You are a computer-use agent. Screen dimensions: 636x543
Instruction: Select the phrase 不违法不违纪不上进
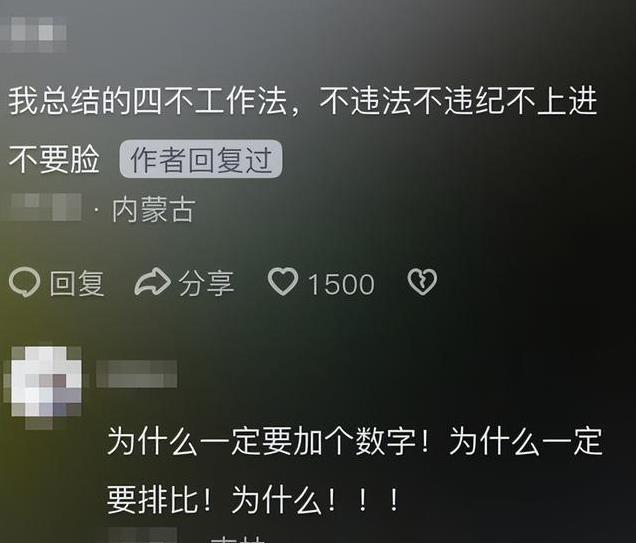point(458,101)
